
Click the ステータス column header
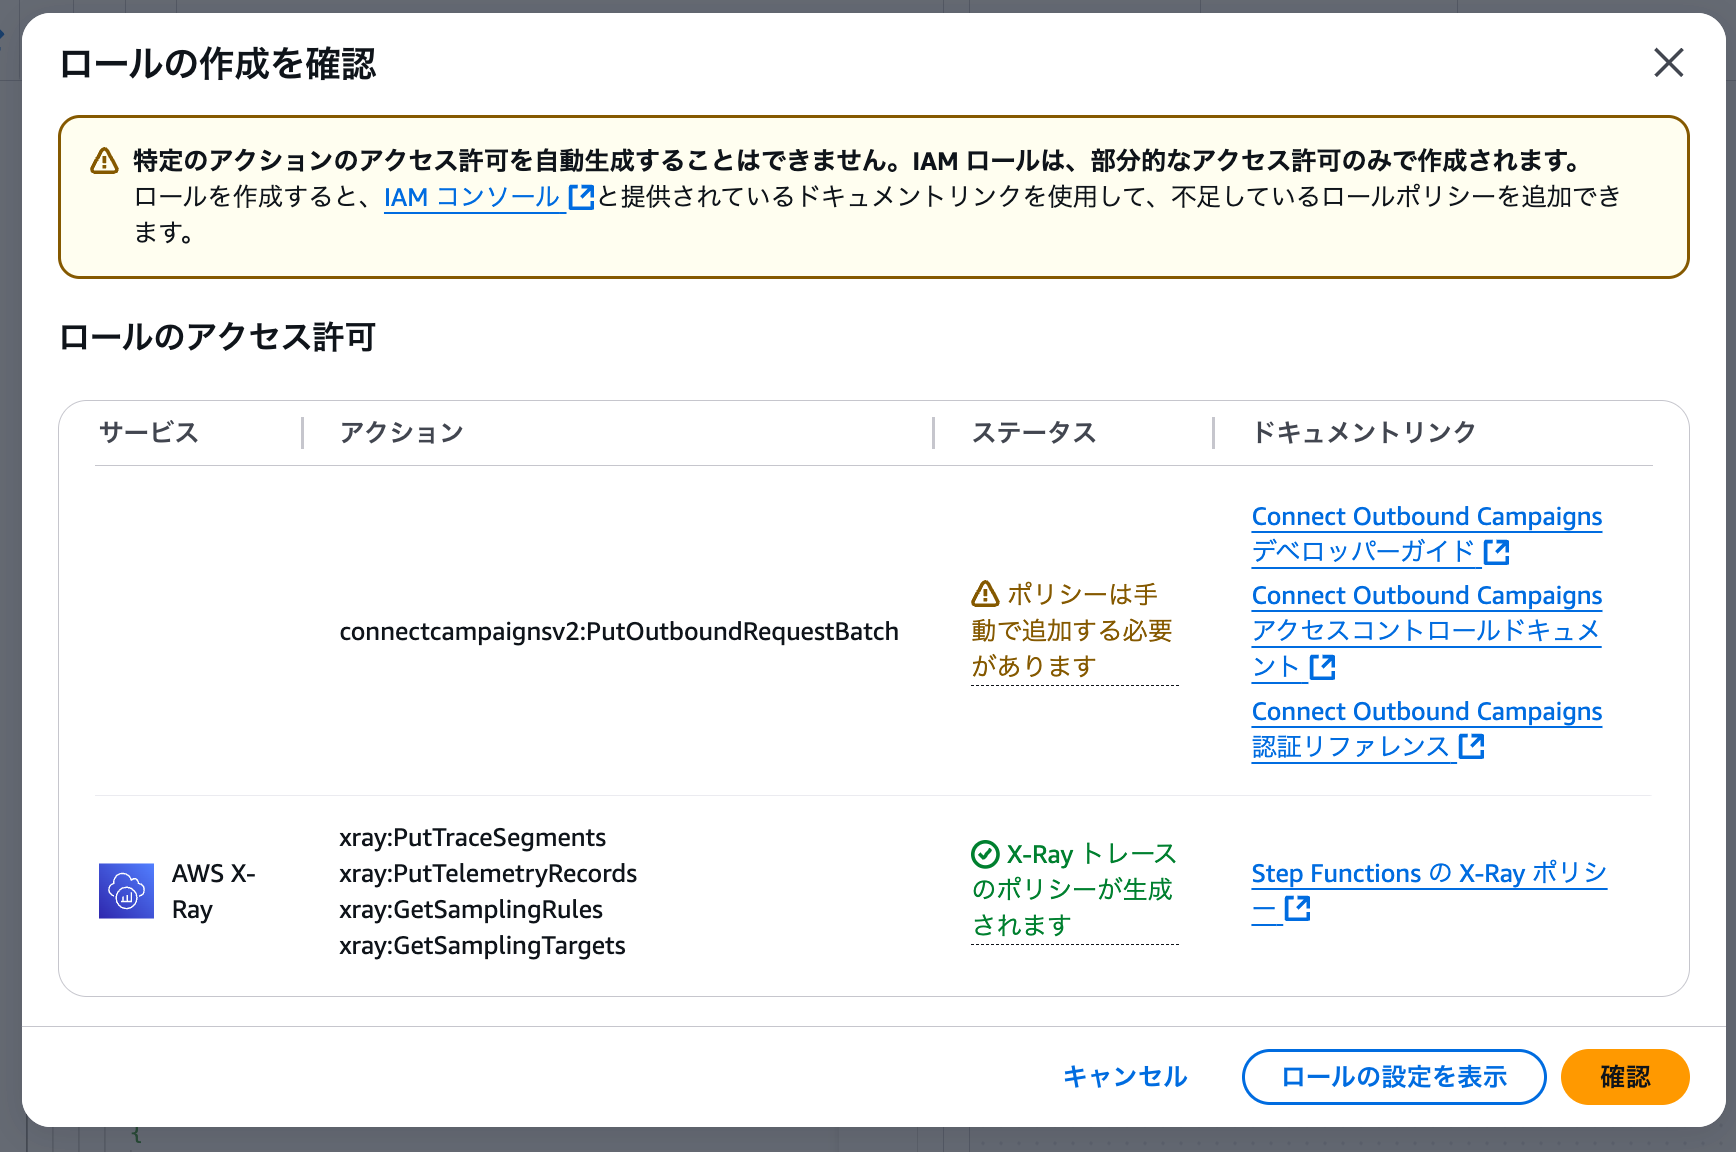[x=1034, y=433]
